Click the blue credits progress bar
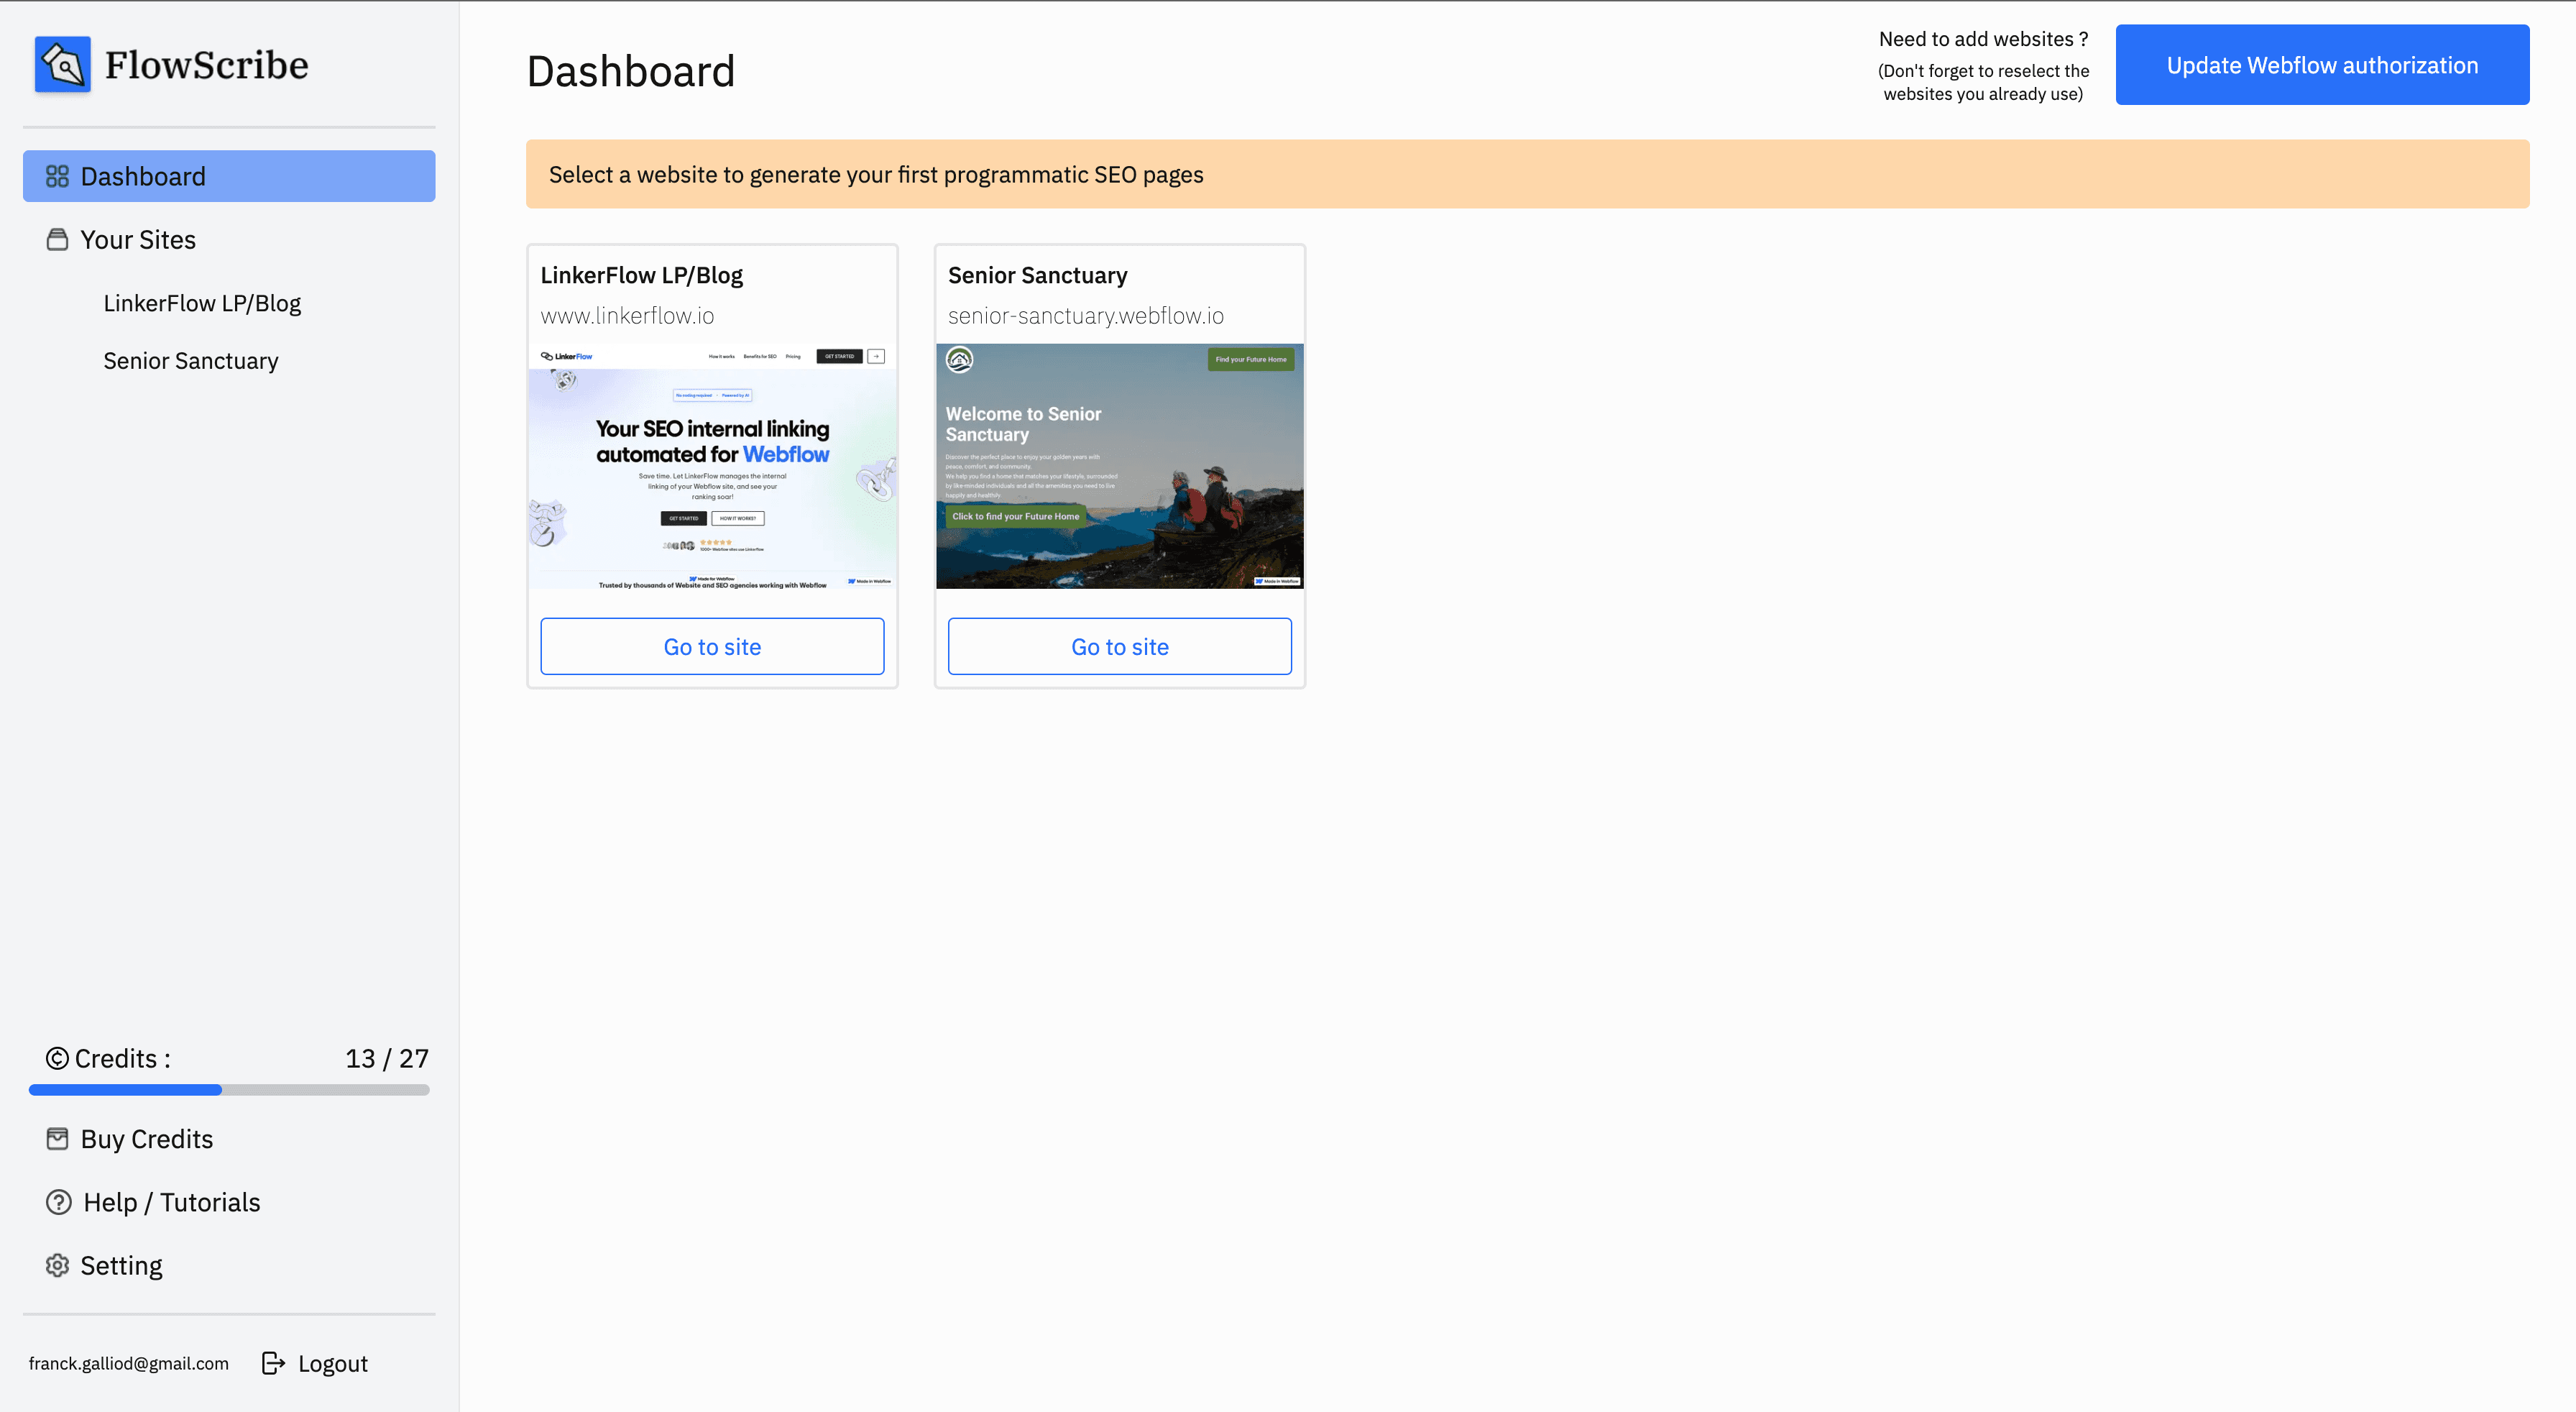 click(x=125, y=1090)
